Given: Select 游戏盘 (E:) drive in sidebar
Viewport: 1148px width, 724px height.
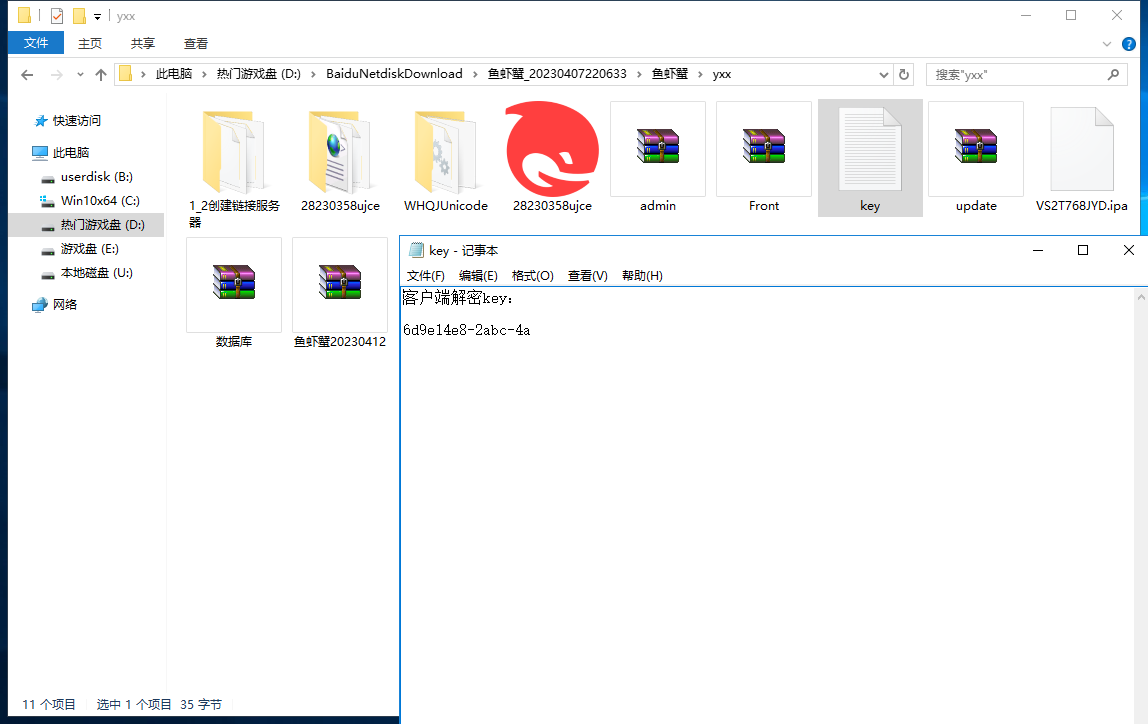Looking at the screenshot, I should pos(89,249).
